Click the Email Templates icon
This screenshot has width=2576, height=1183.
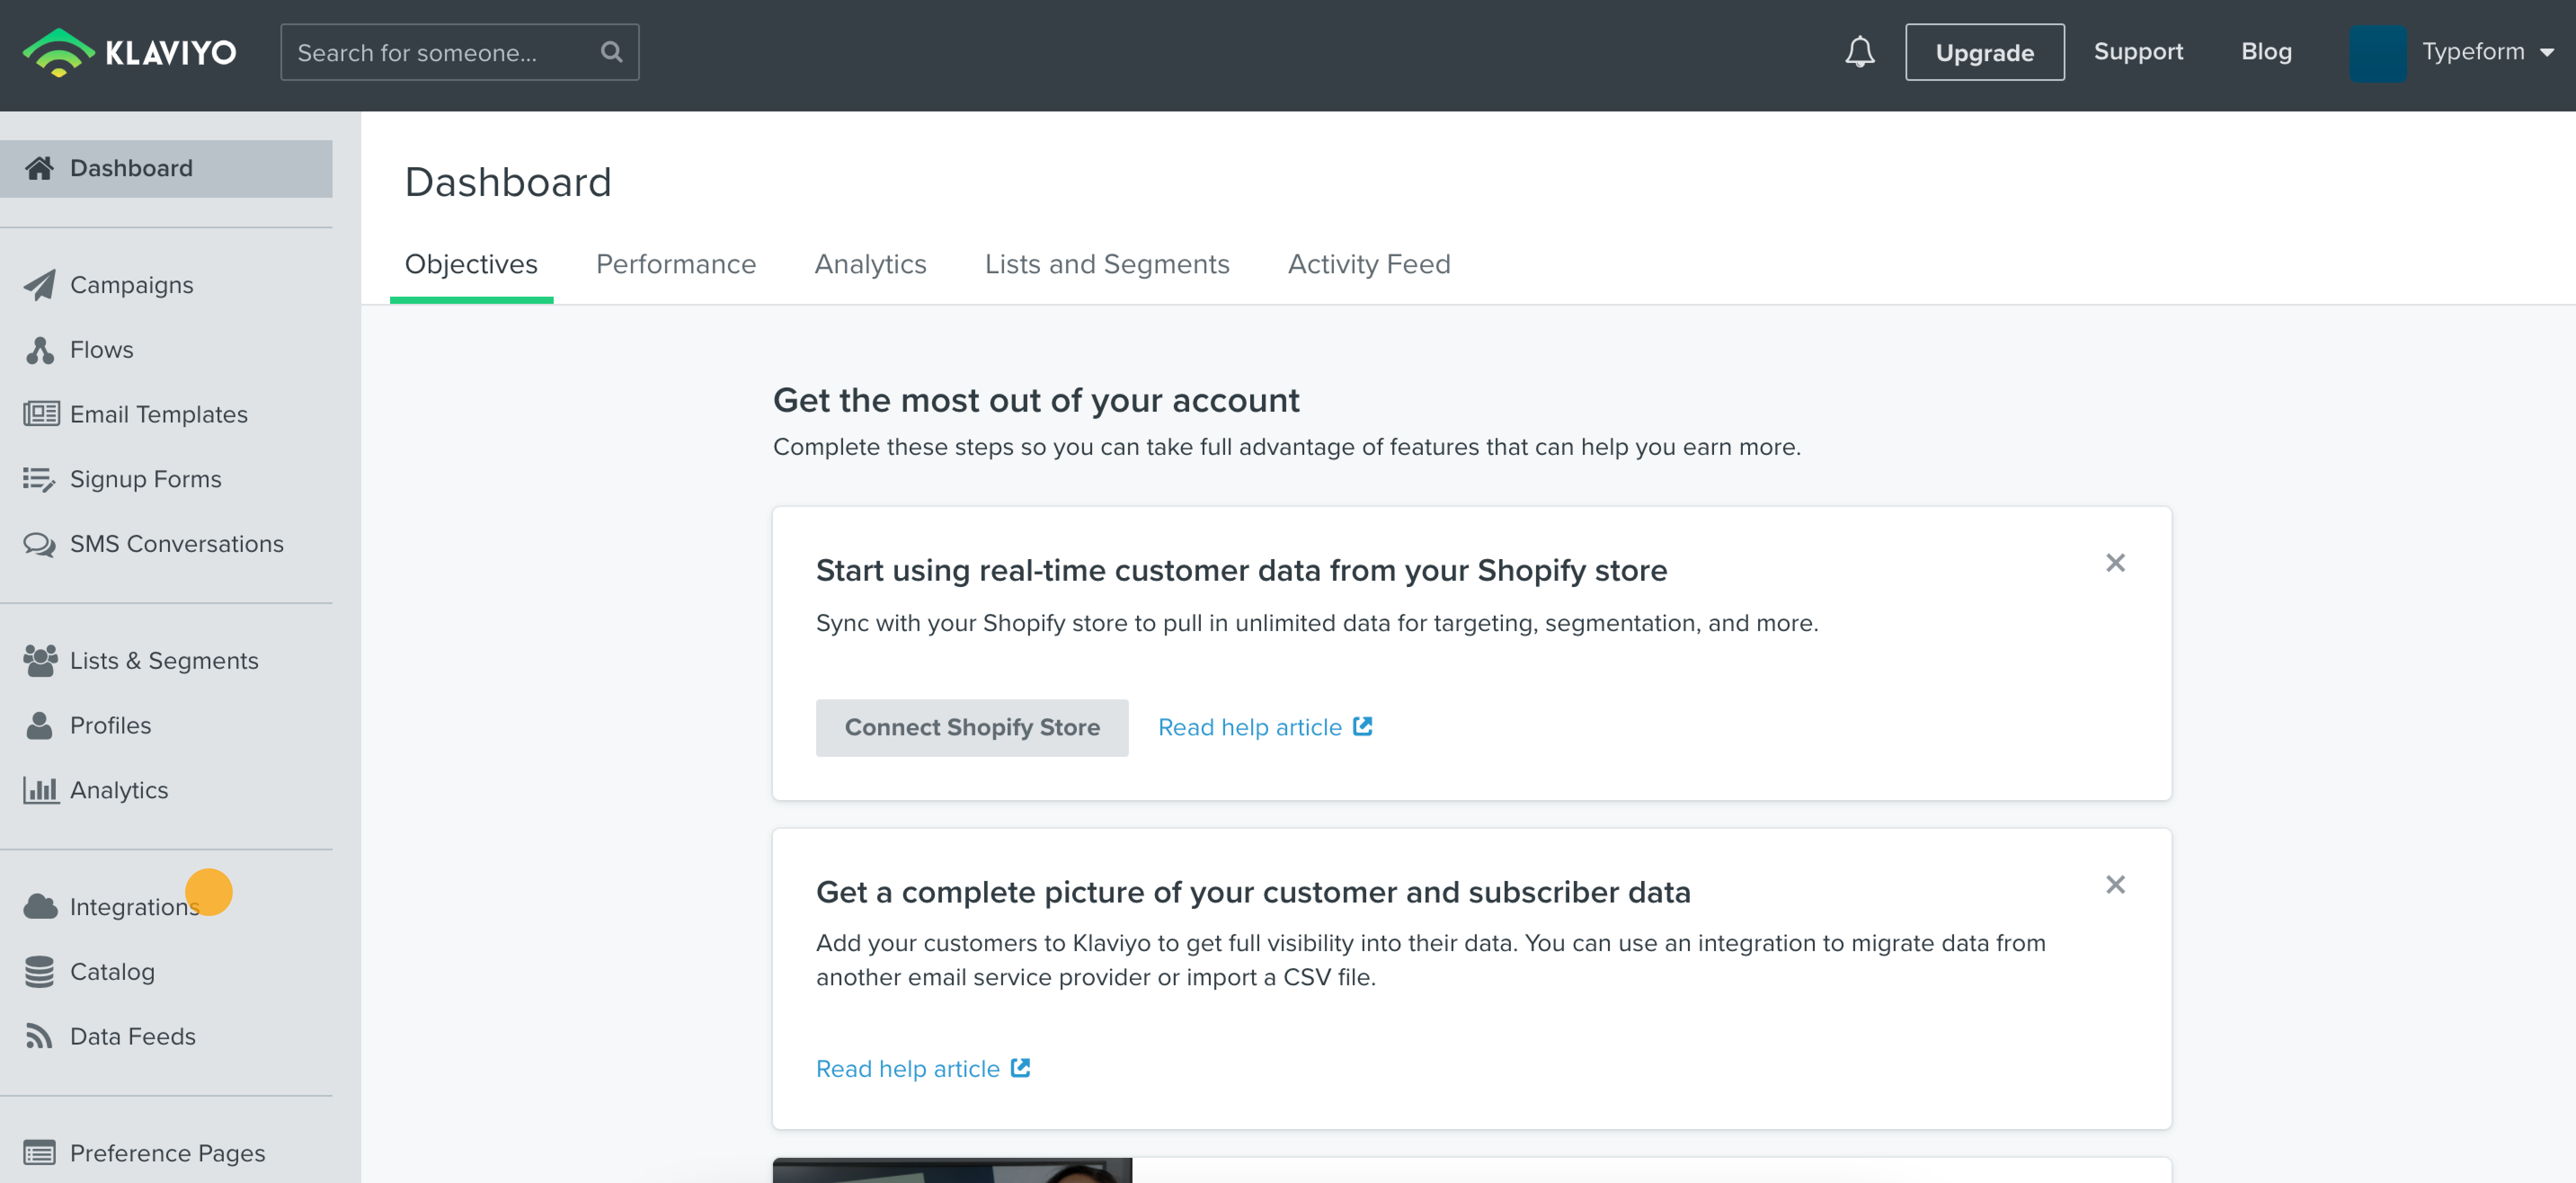[x=41, y=413]
